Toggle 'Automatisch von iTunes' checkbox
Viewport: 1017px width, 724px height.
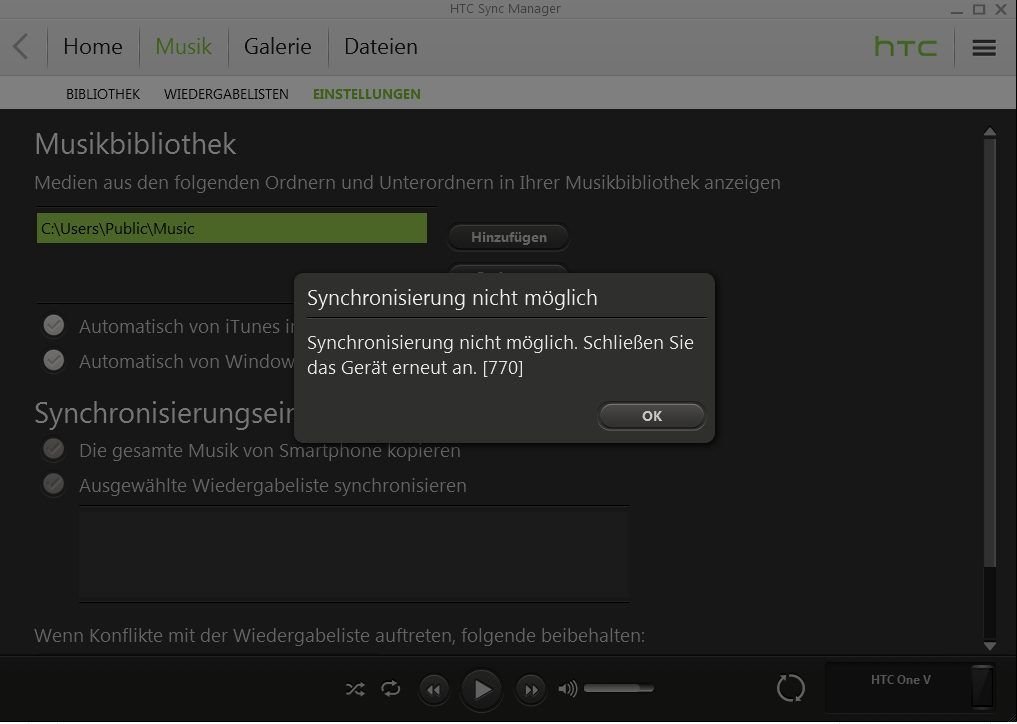[54, 326]
